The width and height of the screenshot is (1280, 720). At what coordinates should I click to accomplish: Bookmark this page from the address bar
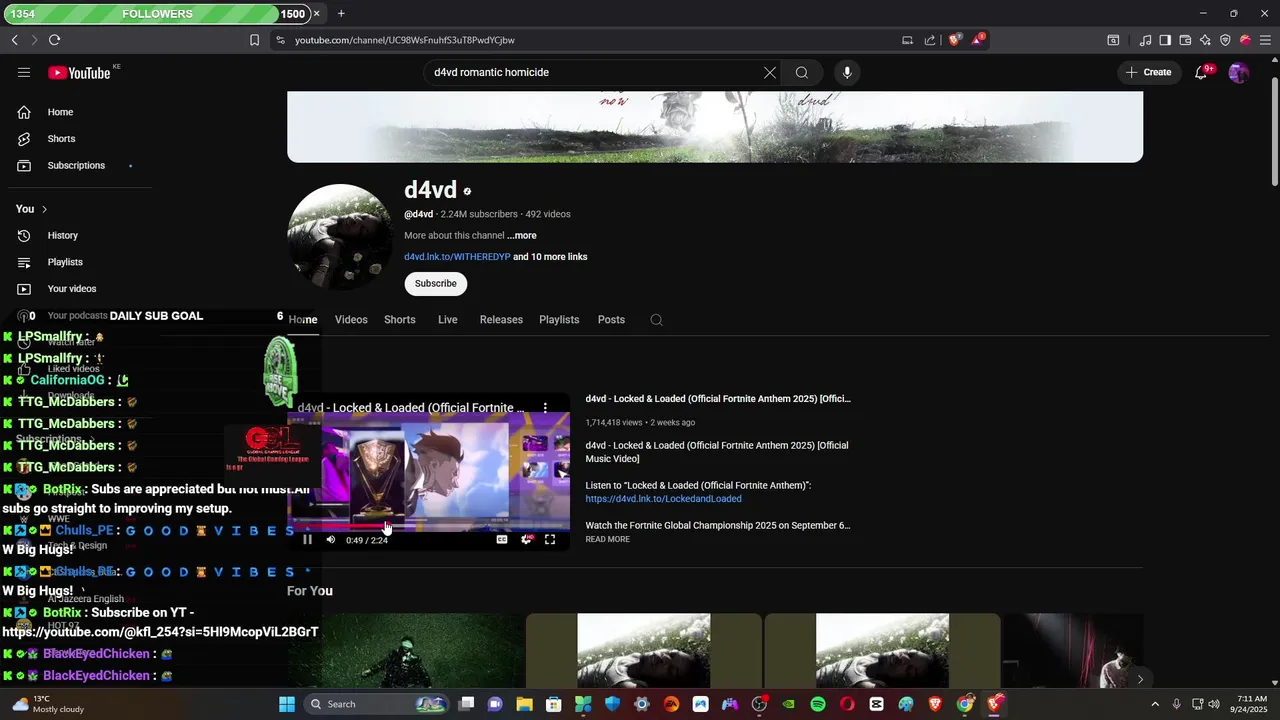pyautogui.click(x=254, y=40)
